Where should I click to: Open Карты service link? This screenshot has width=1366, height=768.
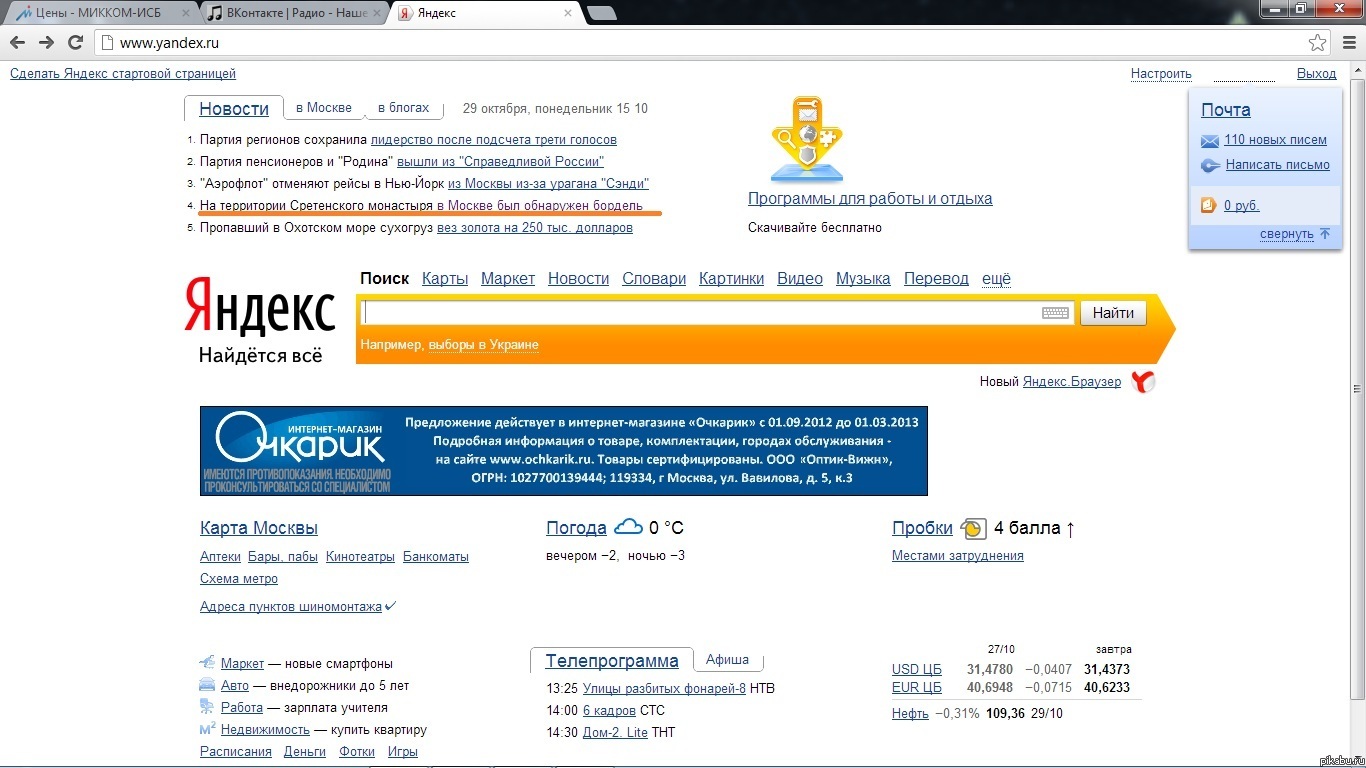pos(445,279)
